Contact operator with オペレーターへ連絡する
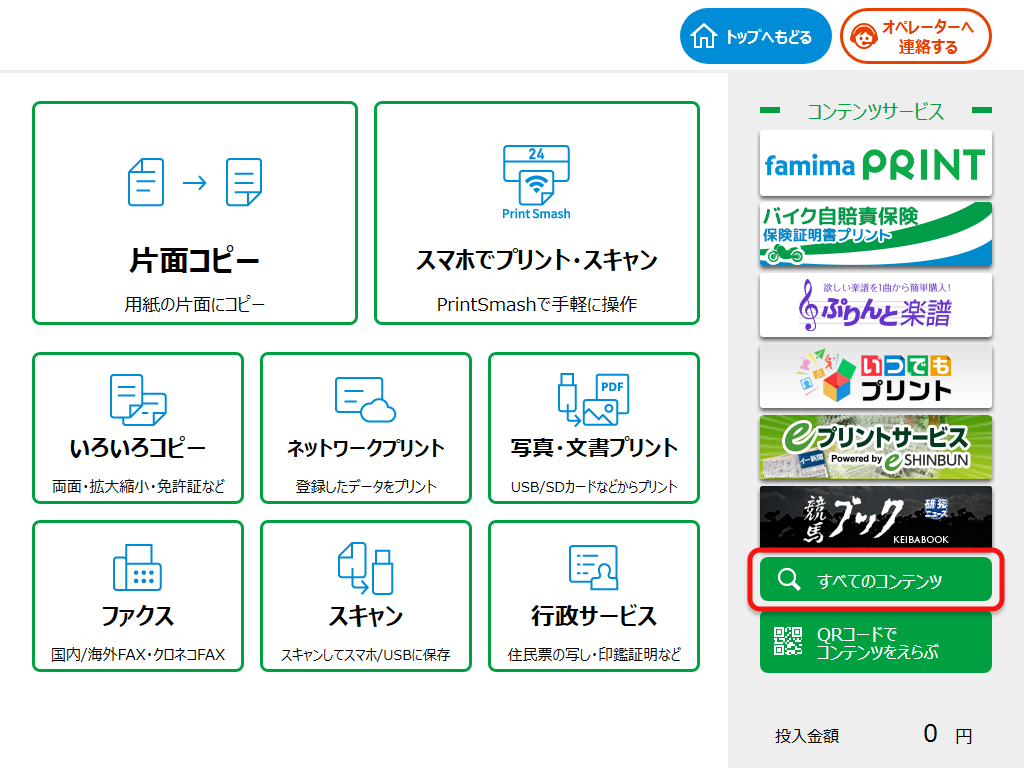Screen dimensions: 1024x768 (x=917, y=35)
